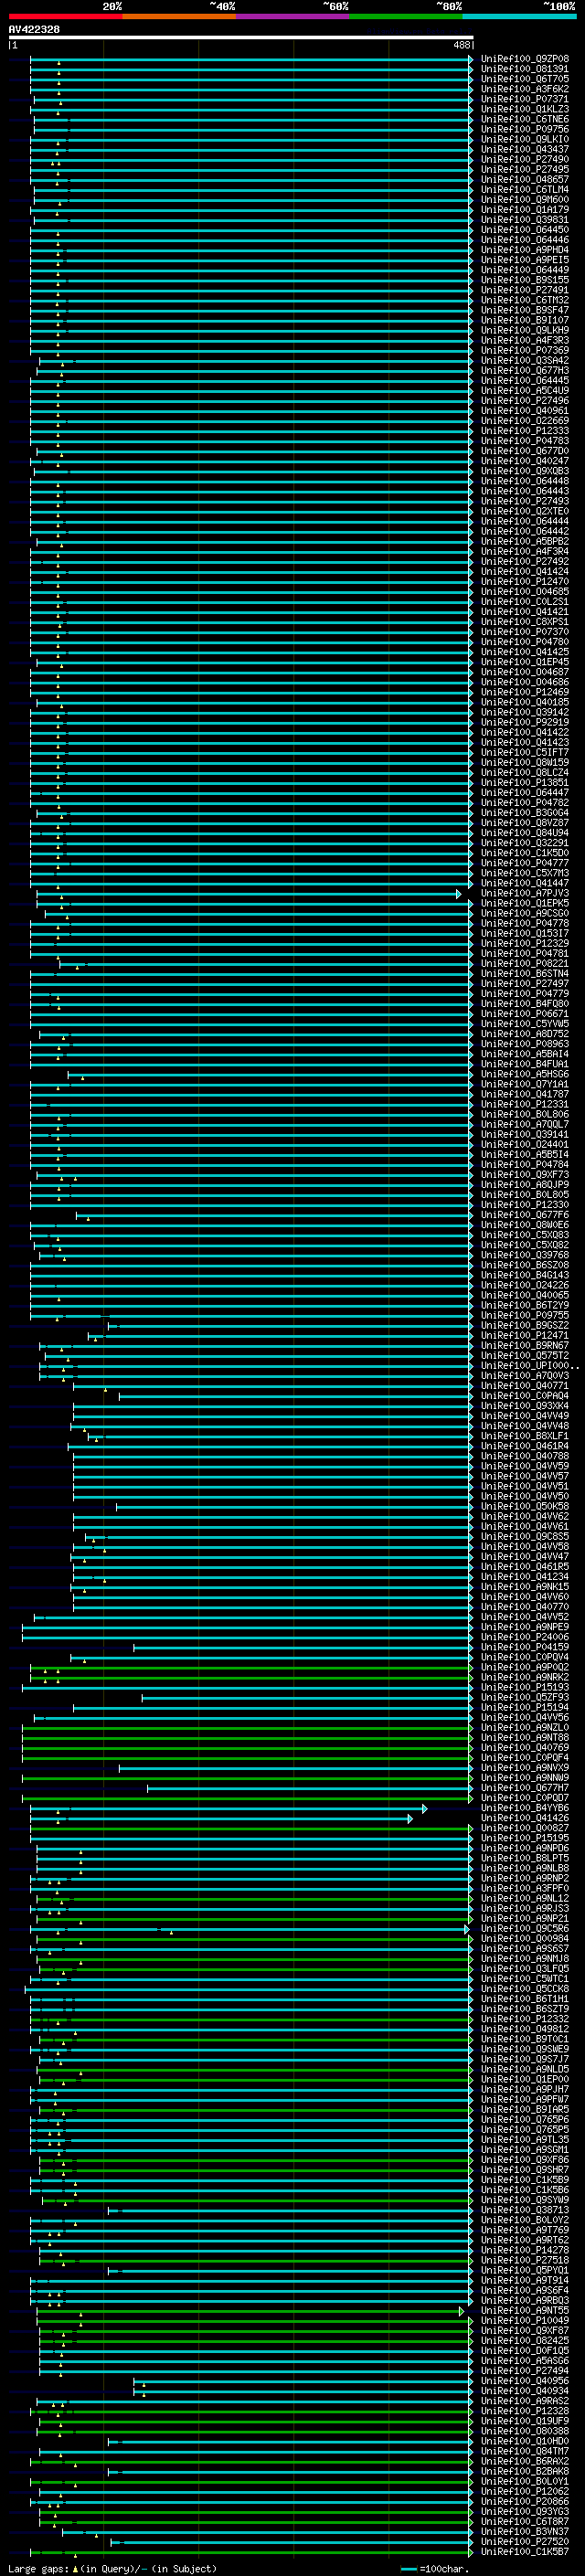Click UniRef100_A9NT55 entry
The height and width of the screenshot is (2576, 585).
pyautogui.click(x=525, y=2310)
